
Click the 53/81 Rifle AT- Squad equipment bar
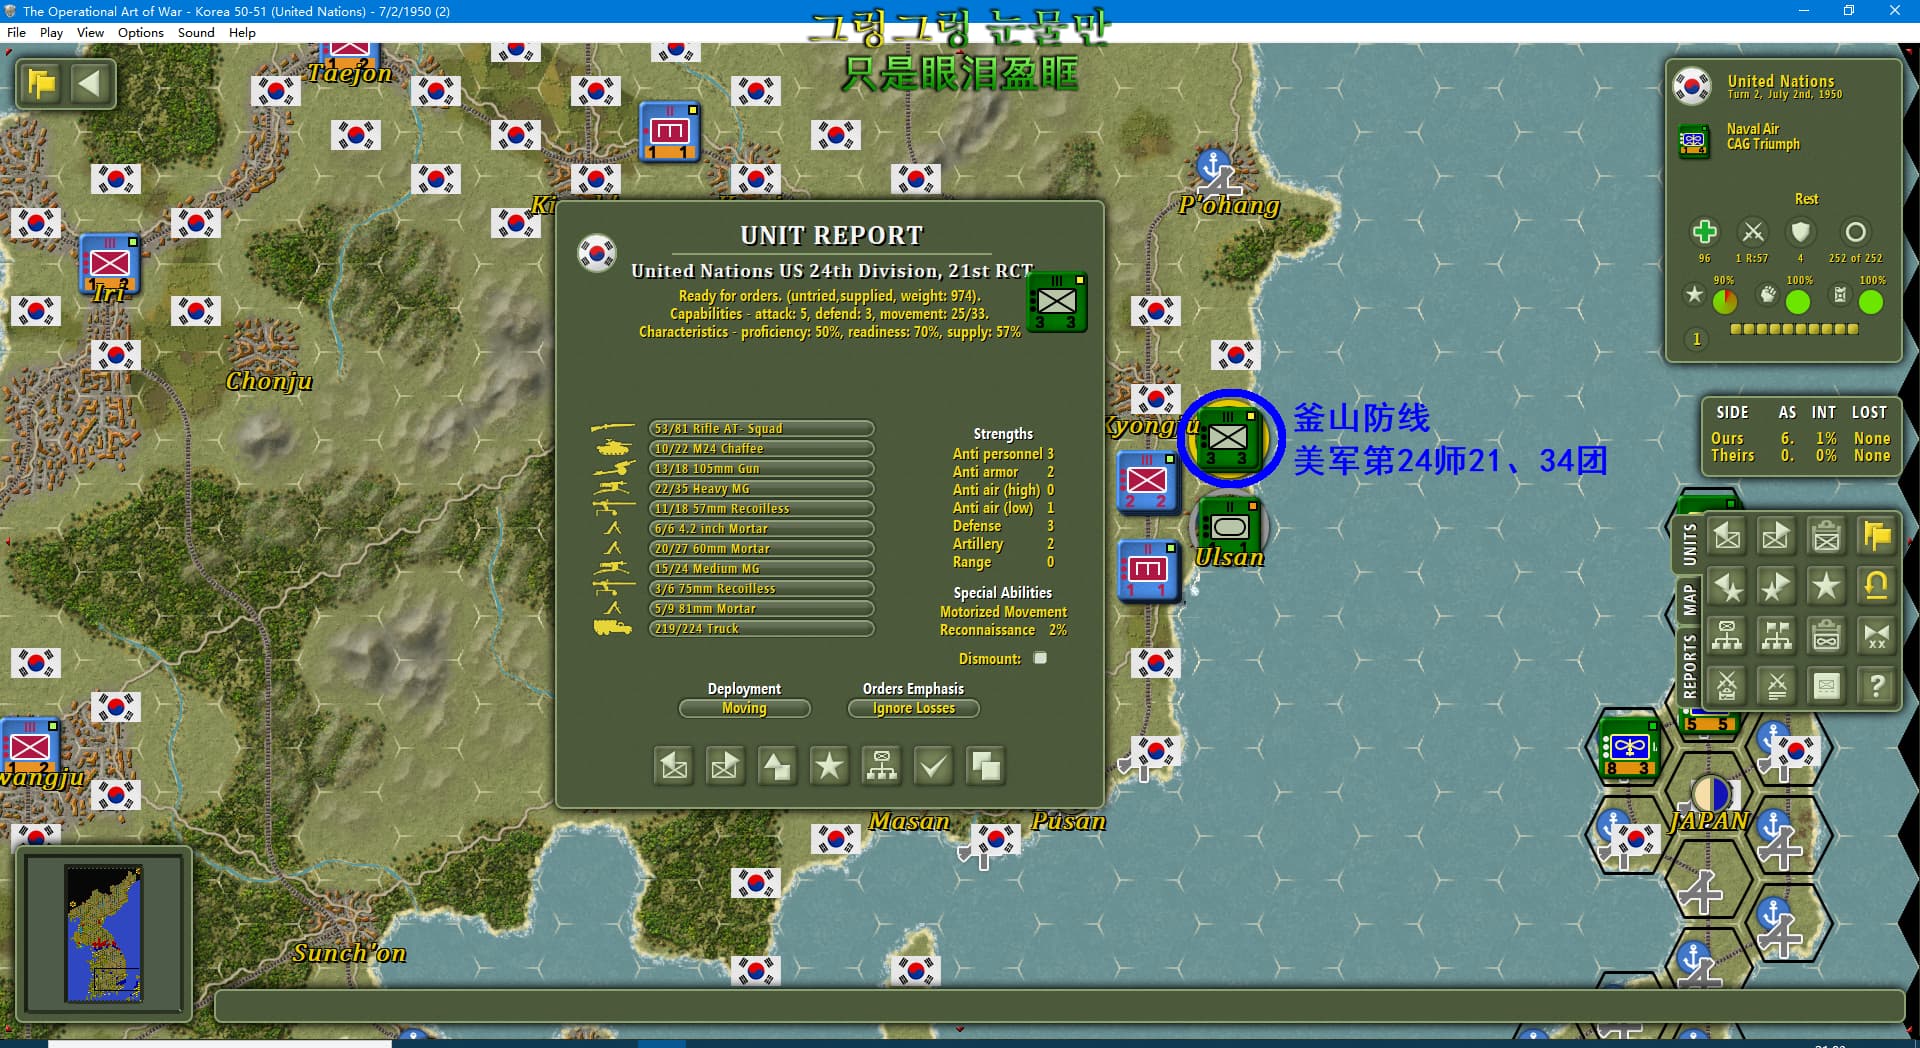761,428
